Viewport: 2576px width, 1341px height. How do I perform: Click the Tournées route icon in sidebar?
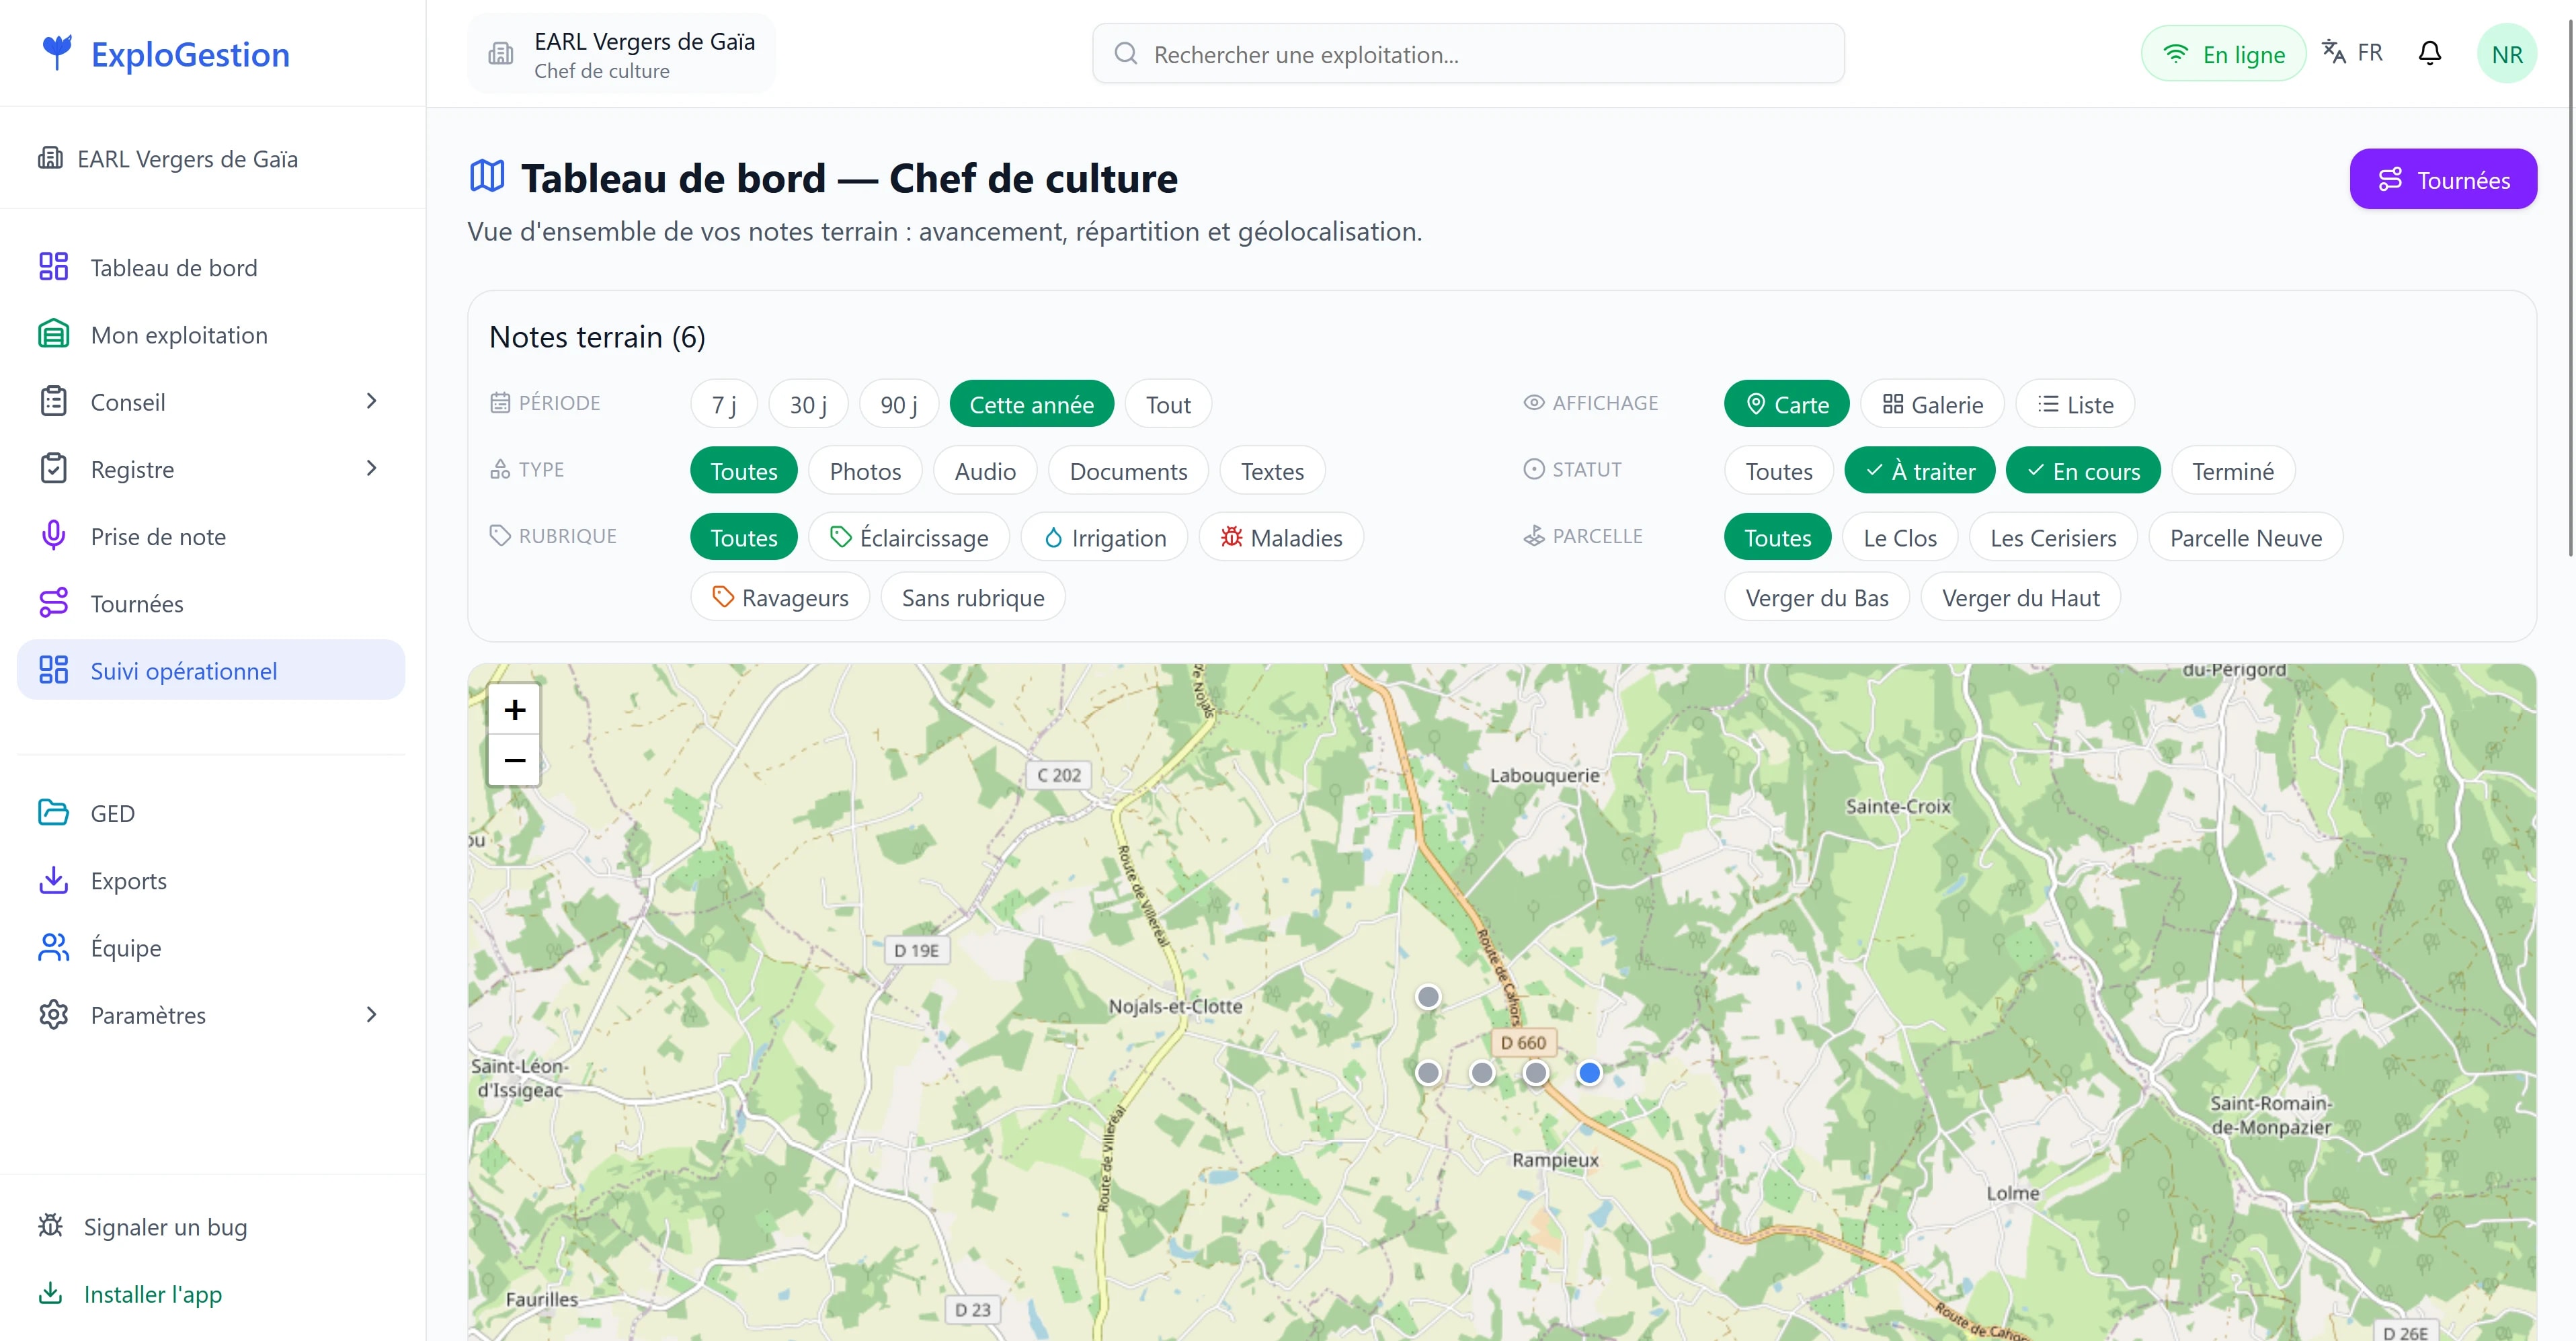53,603
